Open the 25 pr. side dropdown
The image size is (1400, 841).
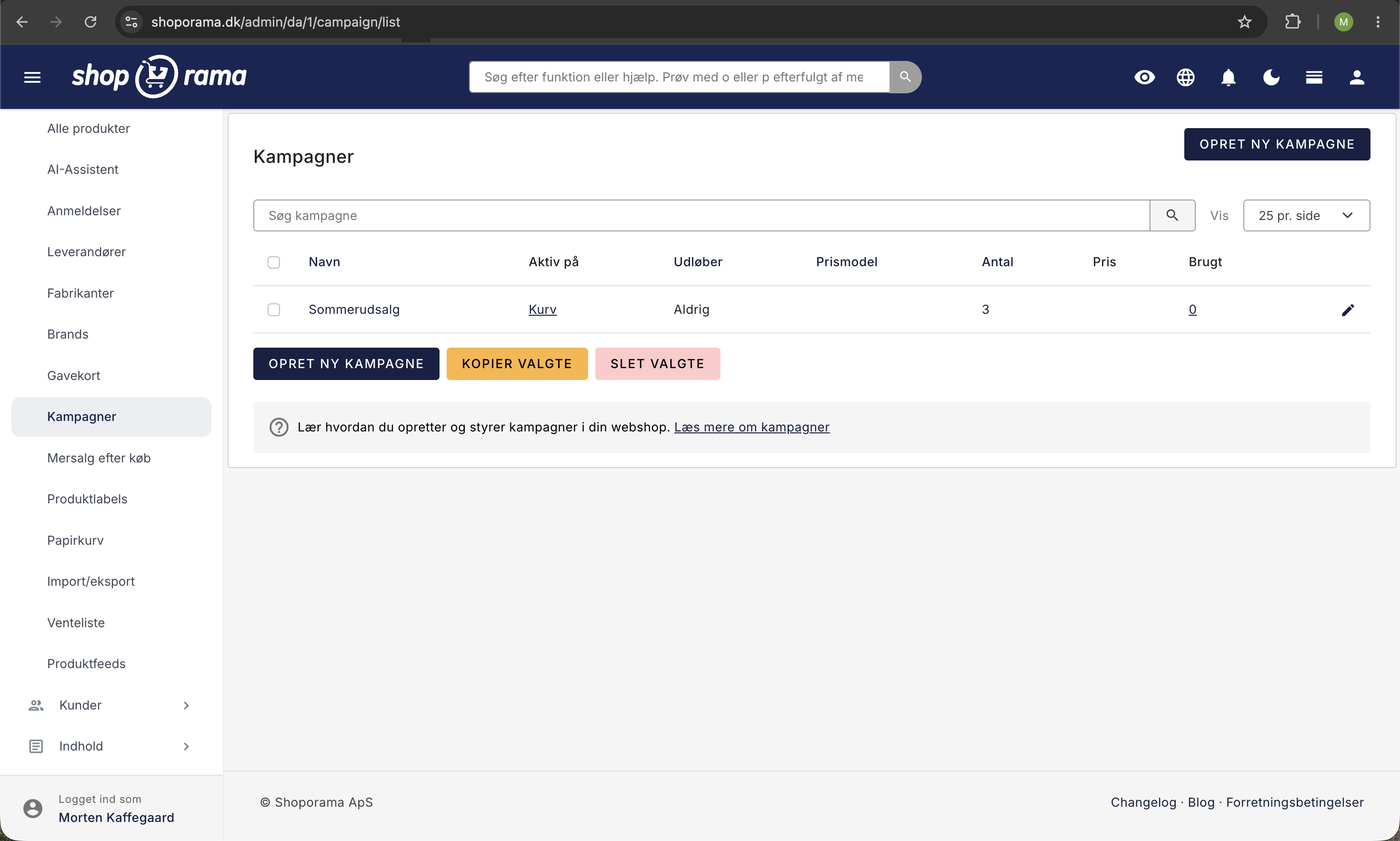1306,215
